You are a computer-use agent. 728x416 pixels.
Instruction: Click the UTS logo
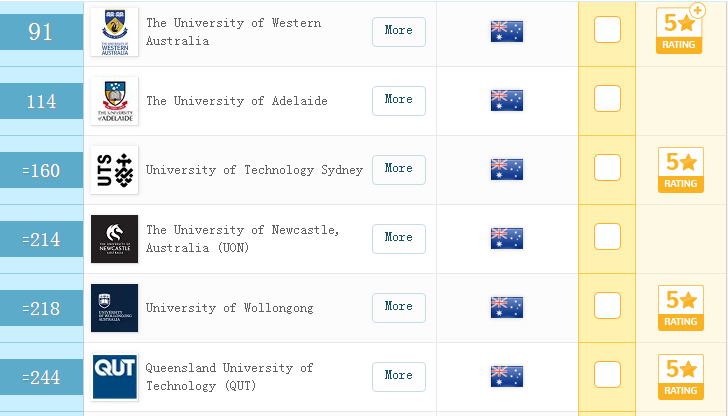pos(114,170)
